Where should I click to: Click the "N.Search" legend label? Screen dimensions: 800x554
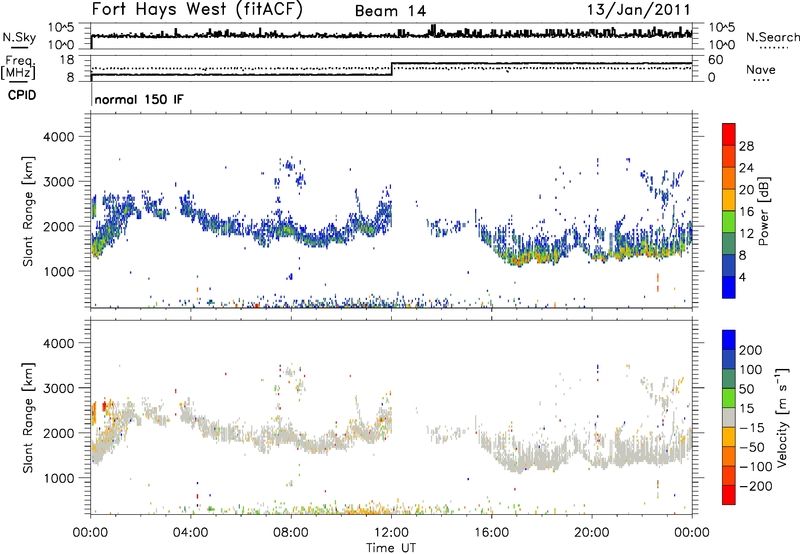click(772, 37)
